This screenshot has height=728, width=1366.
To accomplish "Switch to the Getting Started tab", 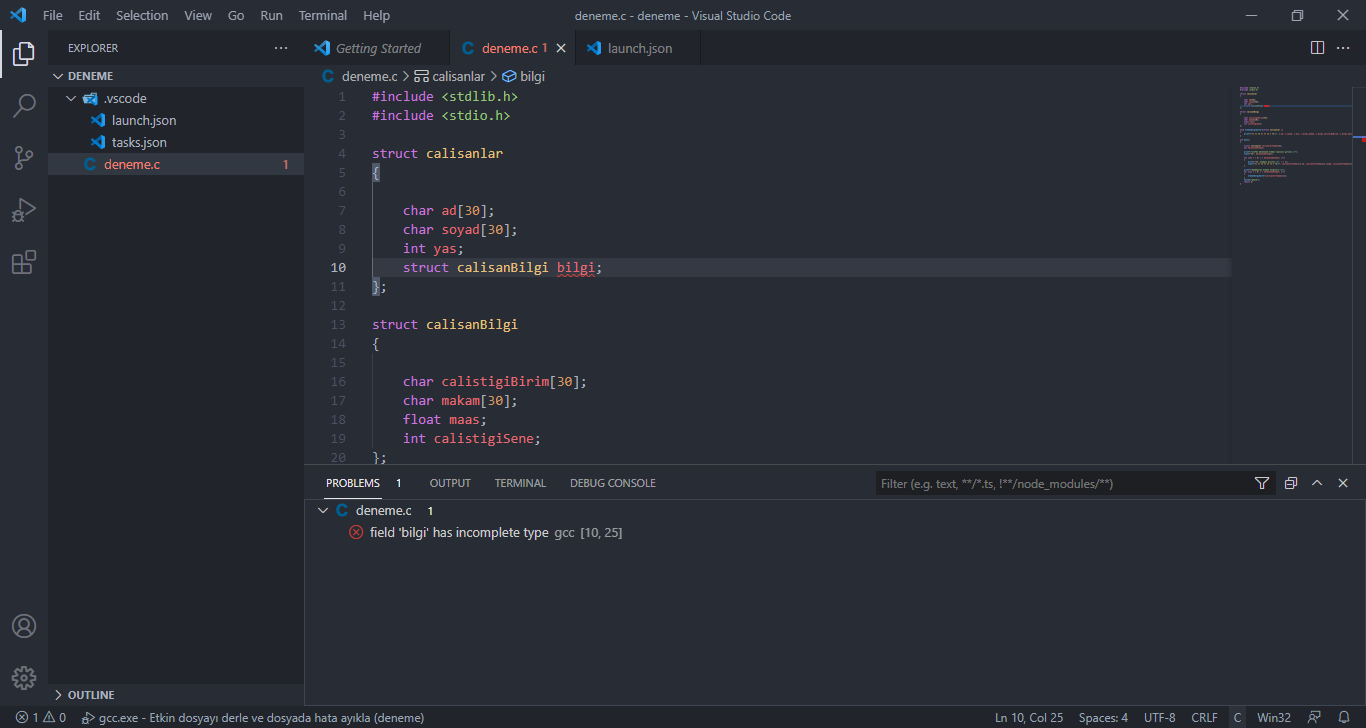I will pyautogui.click(x=378, y=48).
